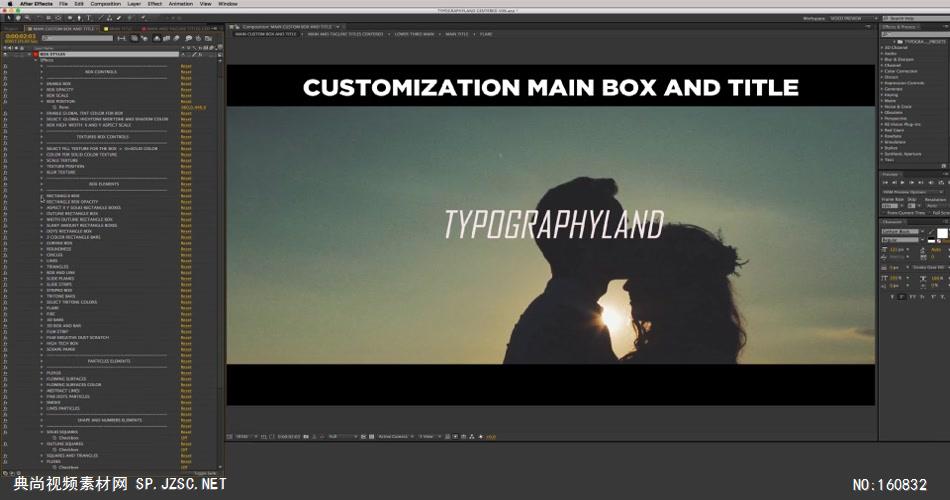Expand the Generate effects category

[894, 89]
